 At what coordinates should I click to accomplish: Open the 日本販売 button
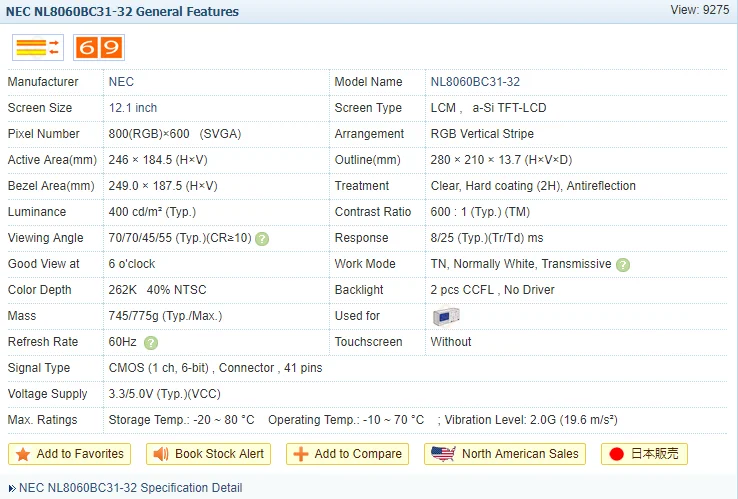(644, 454)
